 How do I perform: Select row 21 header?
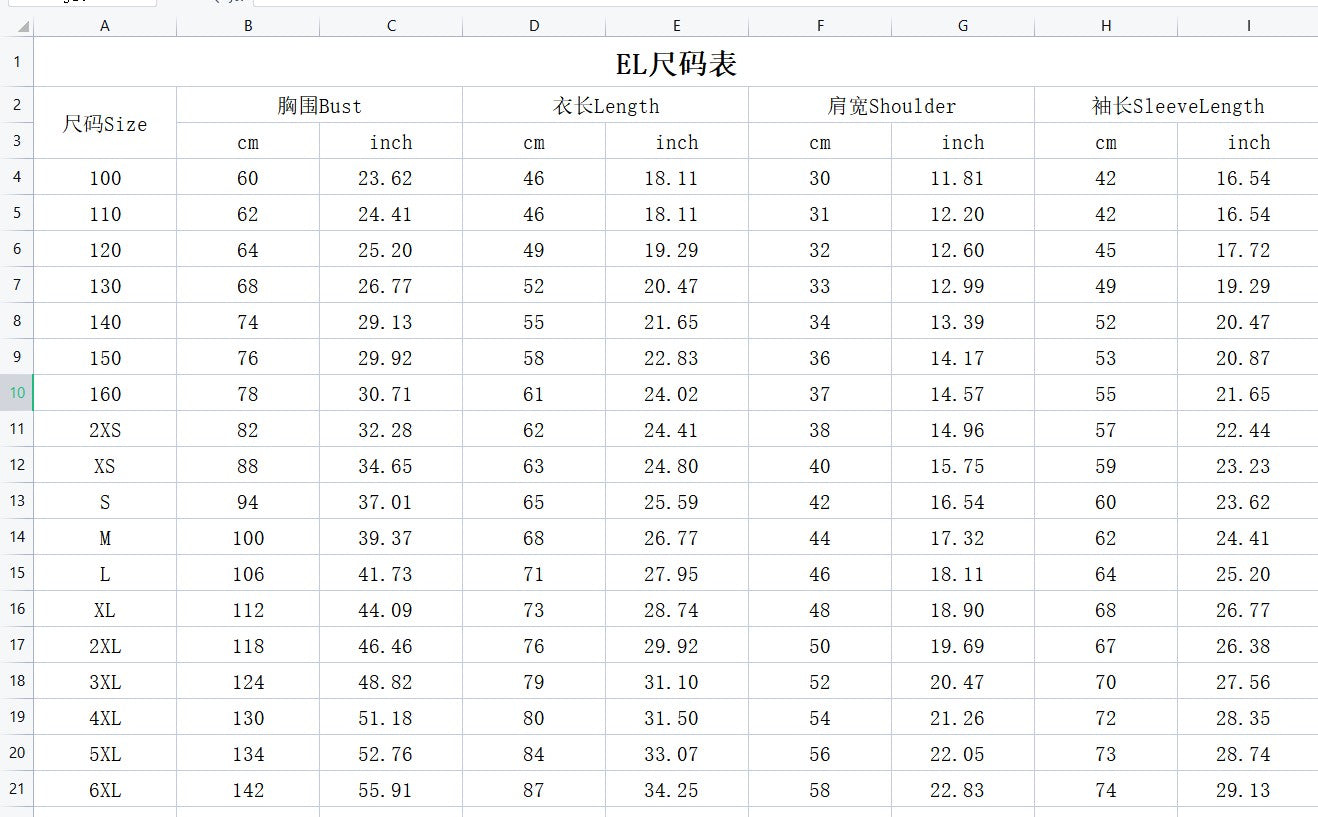pos(17,789)
